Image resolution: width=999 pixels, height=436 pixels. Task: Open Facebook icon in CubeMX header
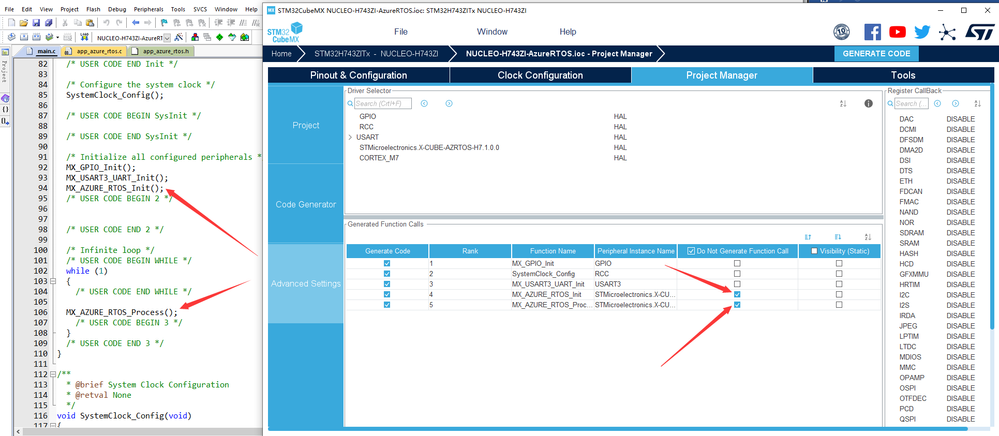(x=873, y=32)
